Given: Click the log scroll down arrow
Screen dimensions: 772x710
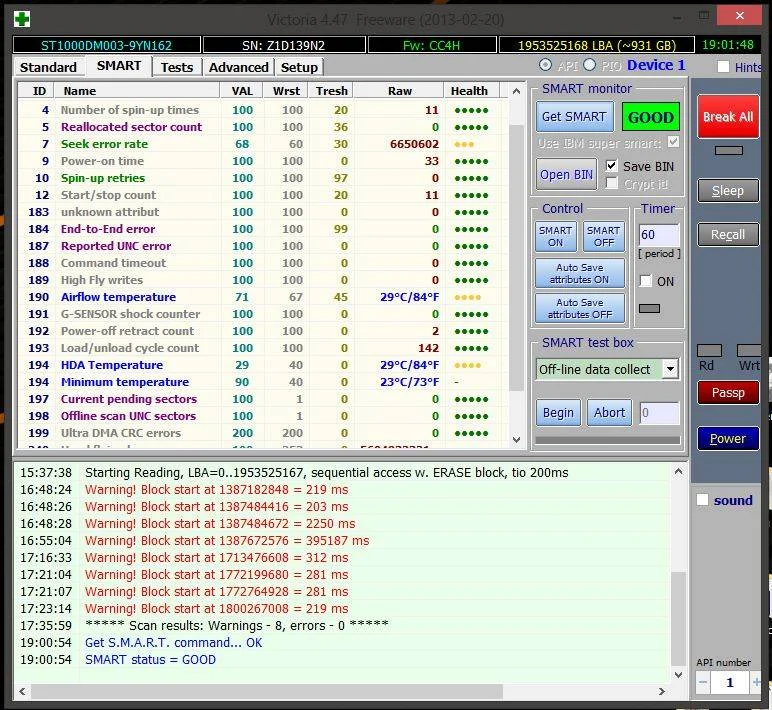Looking at the screenshot, I should [x=678, y=675].
